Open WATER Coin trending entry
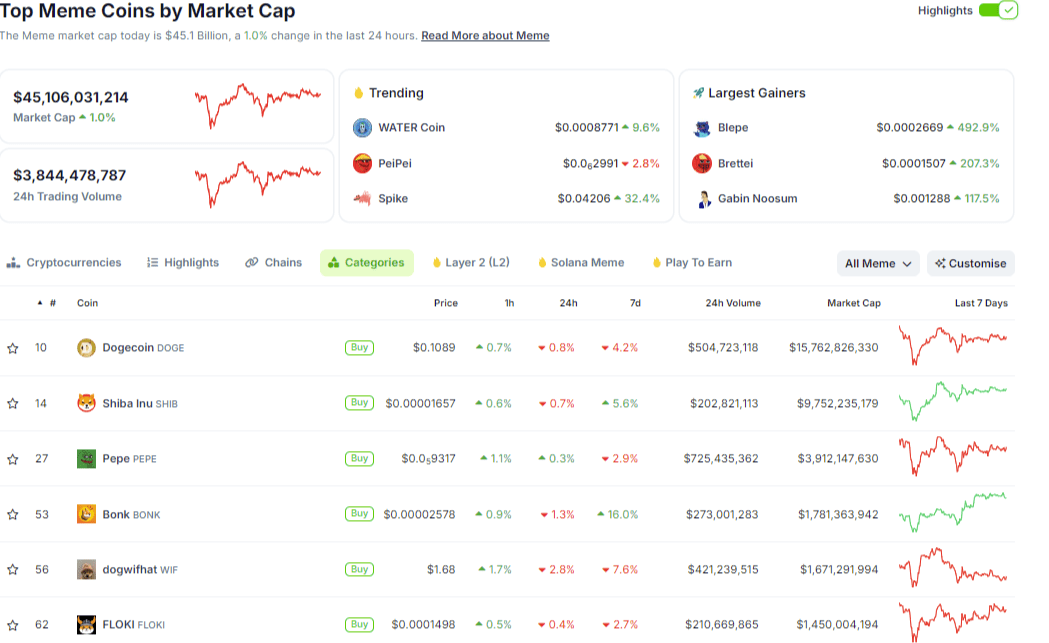Image resolution: width=1049 pixels, height=643 pixels. pyautogui.click(x=411, y=127)
